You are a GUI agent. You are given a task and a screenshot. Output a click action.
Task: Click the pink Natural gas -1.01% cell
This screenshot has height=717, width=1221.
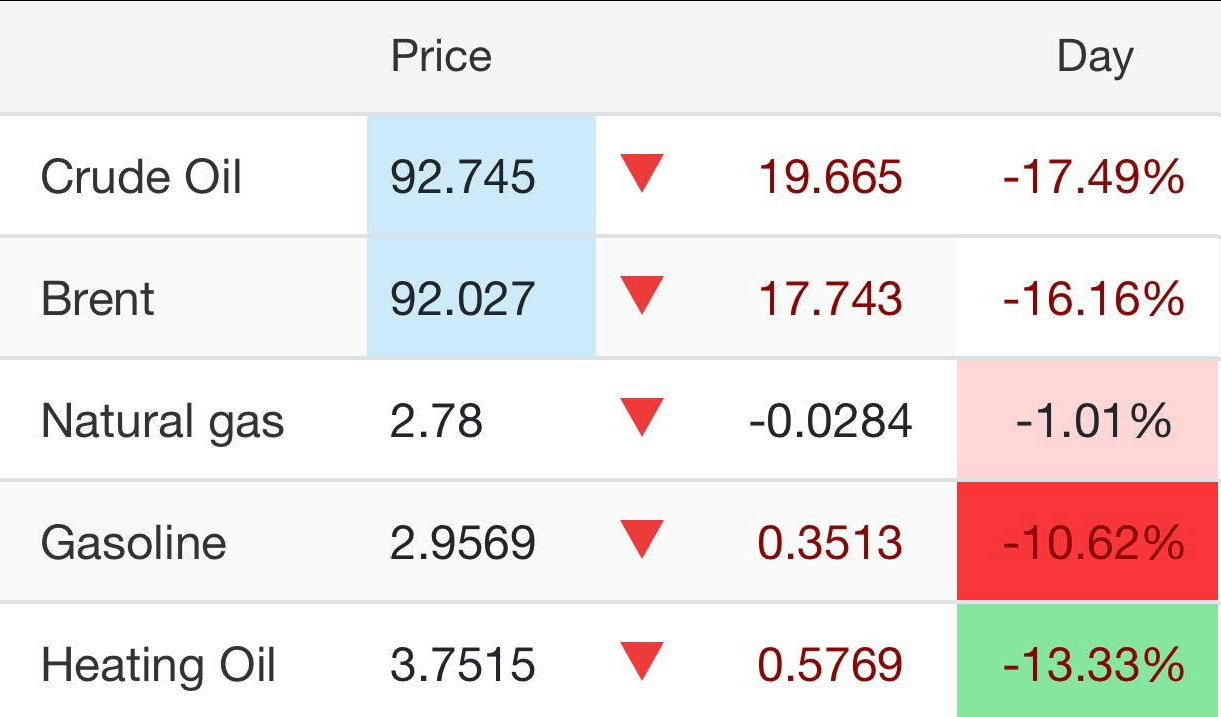1092,421
